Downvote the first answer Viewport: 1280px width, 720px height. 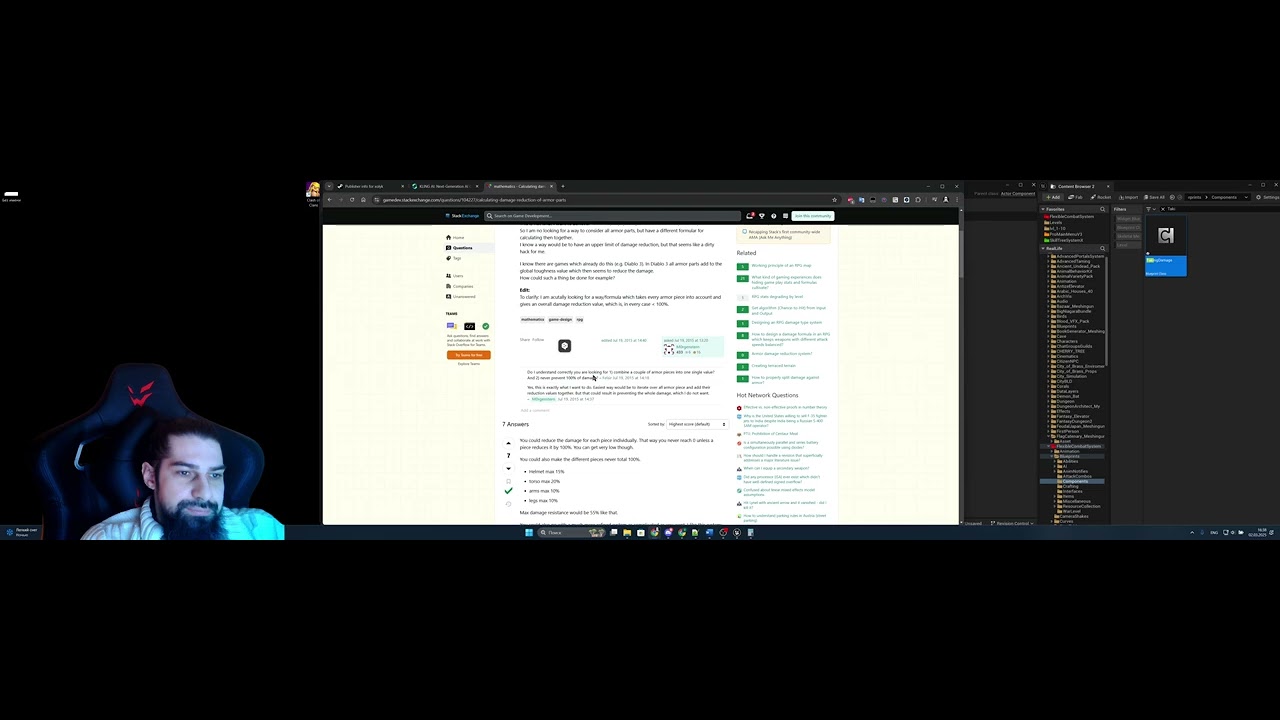click(x=508, y=468)
